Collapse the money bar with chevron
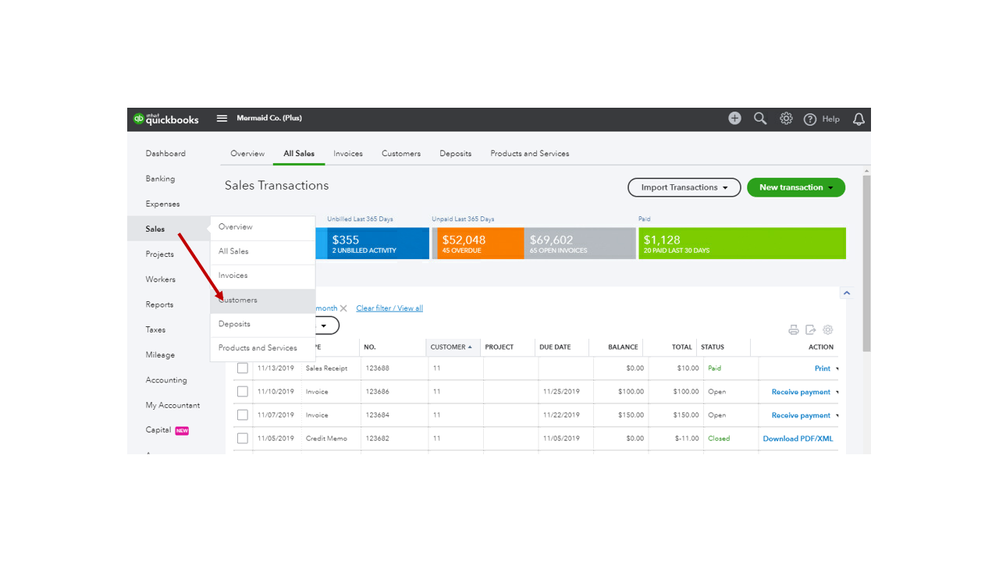Screen dimensions: 999x562 pyautogui.click(x=847, y=293)
